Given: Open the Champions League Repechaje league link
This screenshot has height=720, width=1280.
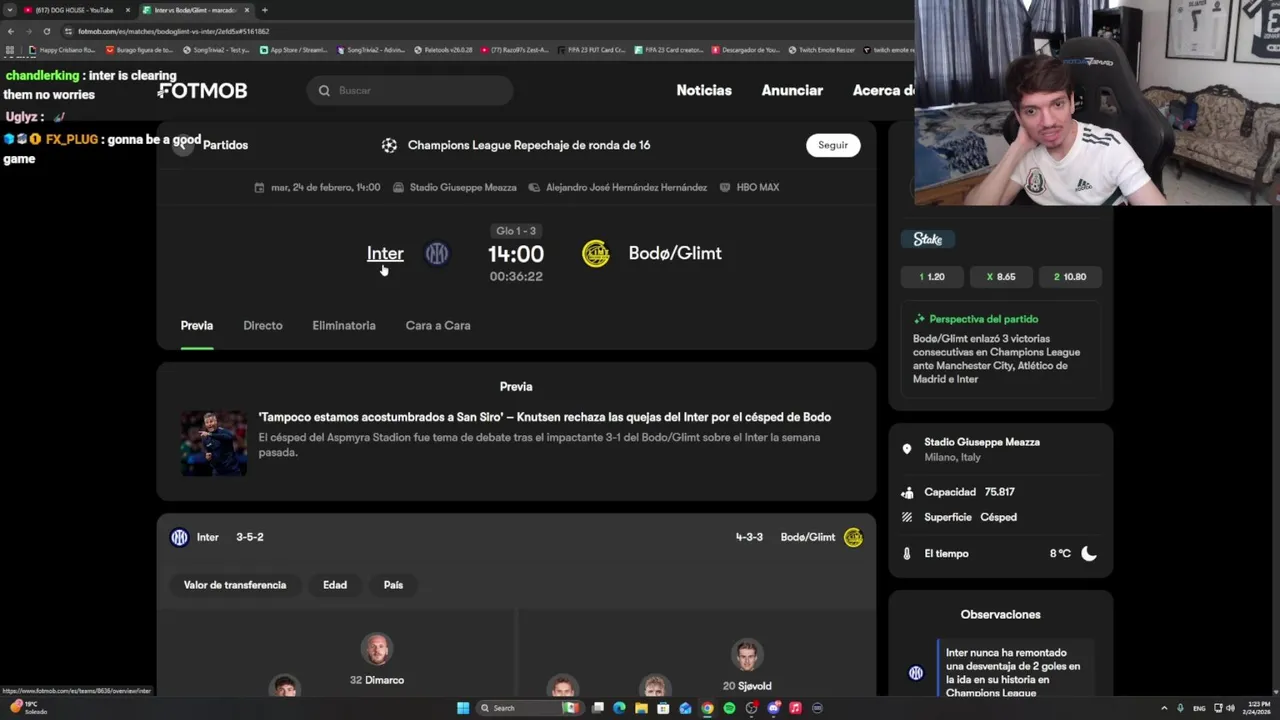Looking at the screenshot, I should tap(529, 145).
